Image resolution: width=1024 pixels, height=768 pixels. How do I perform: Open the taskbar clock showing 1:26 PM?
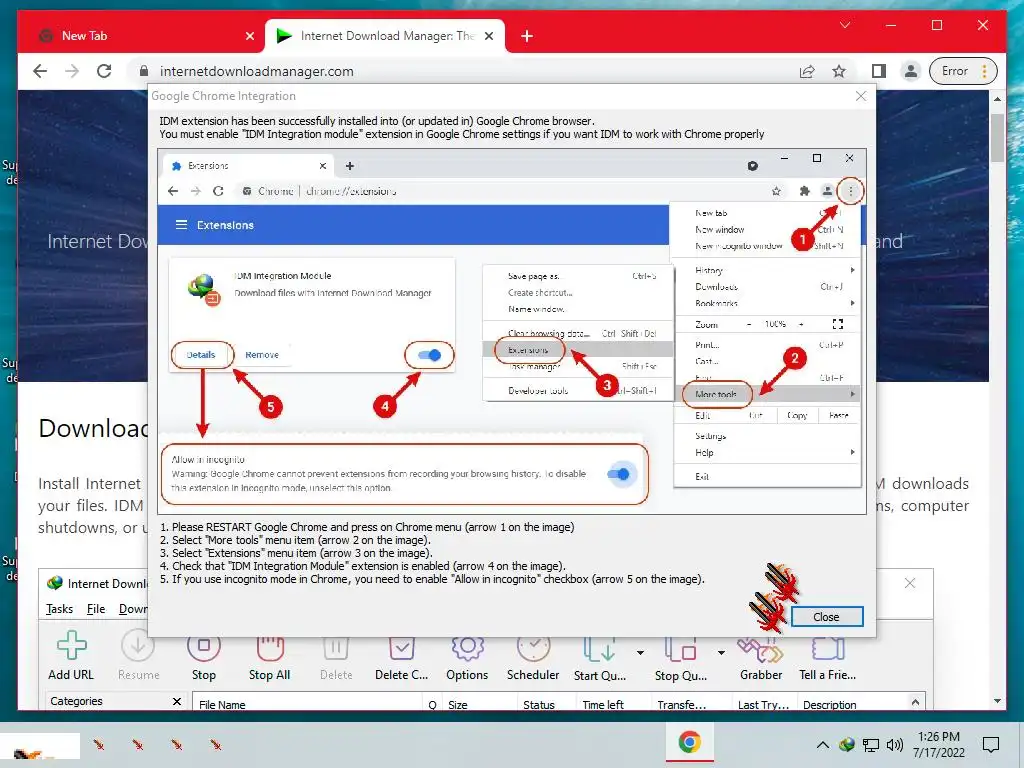click(938, 744)
